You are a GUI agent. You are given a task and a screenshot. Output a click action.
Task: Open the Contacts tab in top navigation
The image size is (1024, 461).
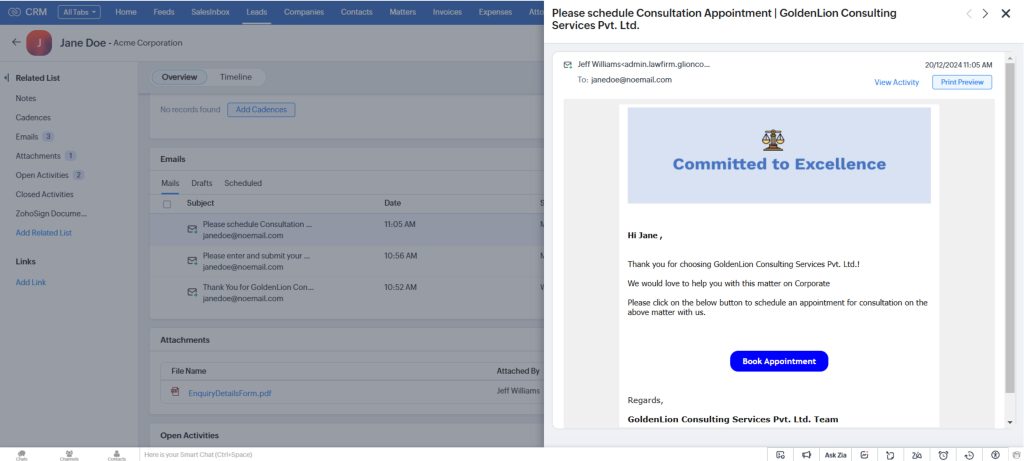[x=357, y=12]
